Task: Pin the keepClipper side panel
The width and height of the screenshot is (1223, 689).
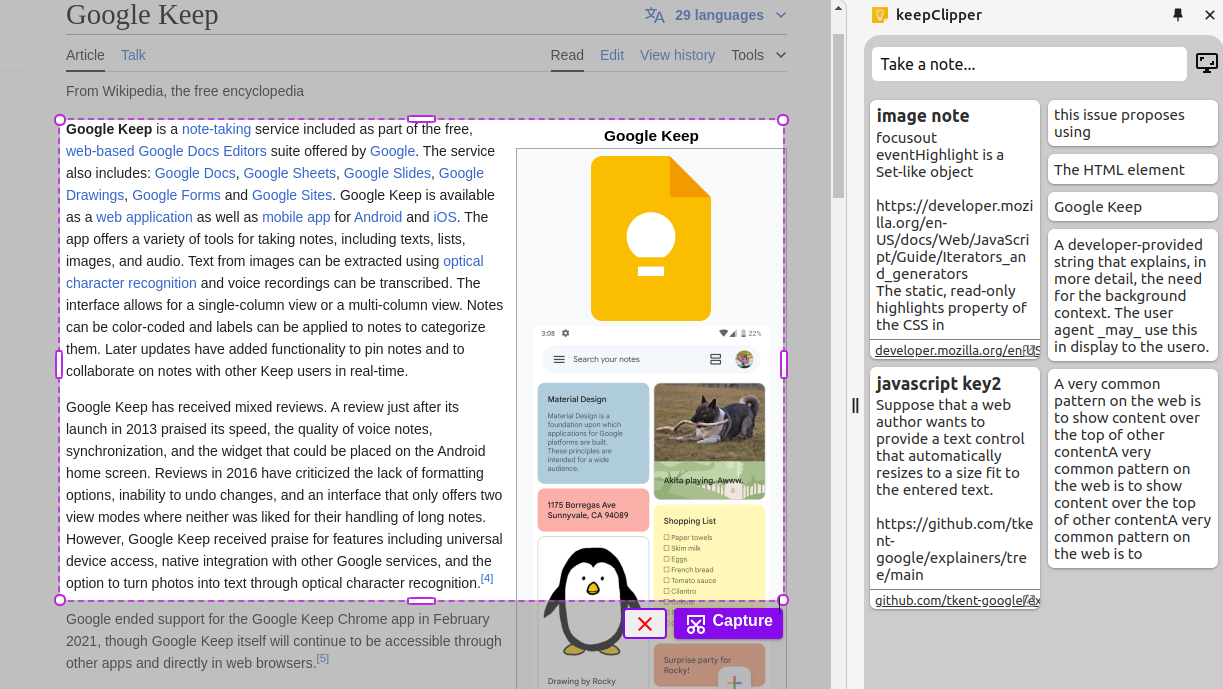Action: [1178, 15]
